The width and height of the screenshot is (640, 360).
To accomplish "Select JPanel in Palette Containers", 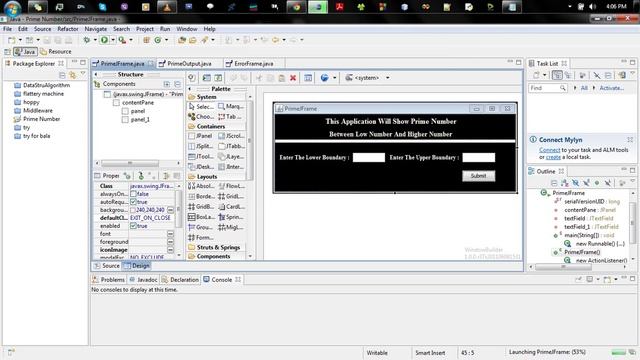I will tap(200, 136).
